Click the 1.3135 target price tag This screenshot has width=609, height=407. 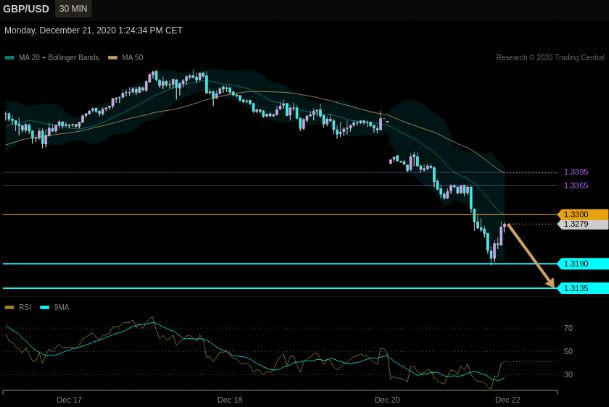[x=583, y=288]
